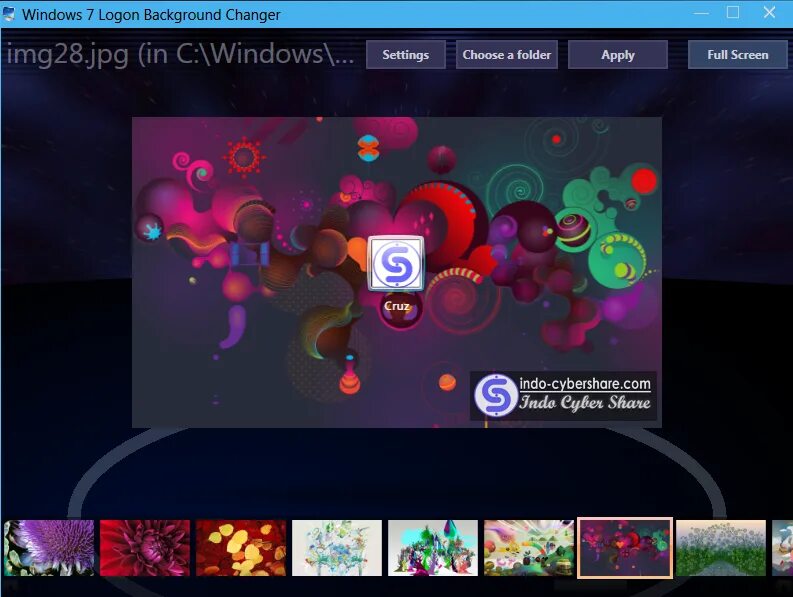Click the Choose a folder button
793x597 pixels.
click(507, 55)
